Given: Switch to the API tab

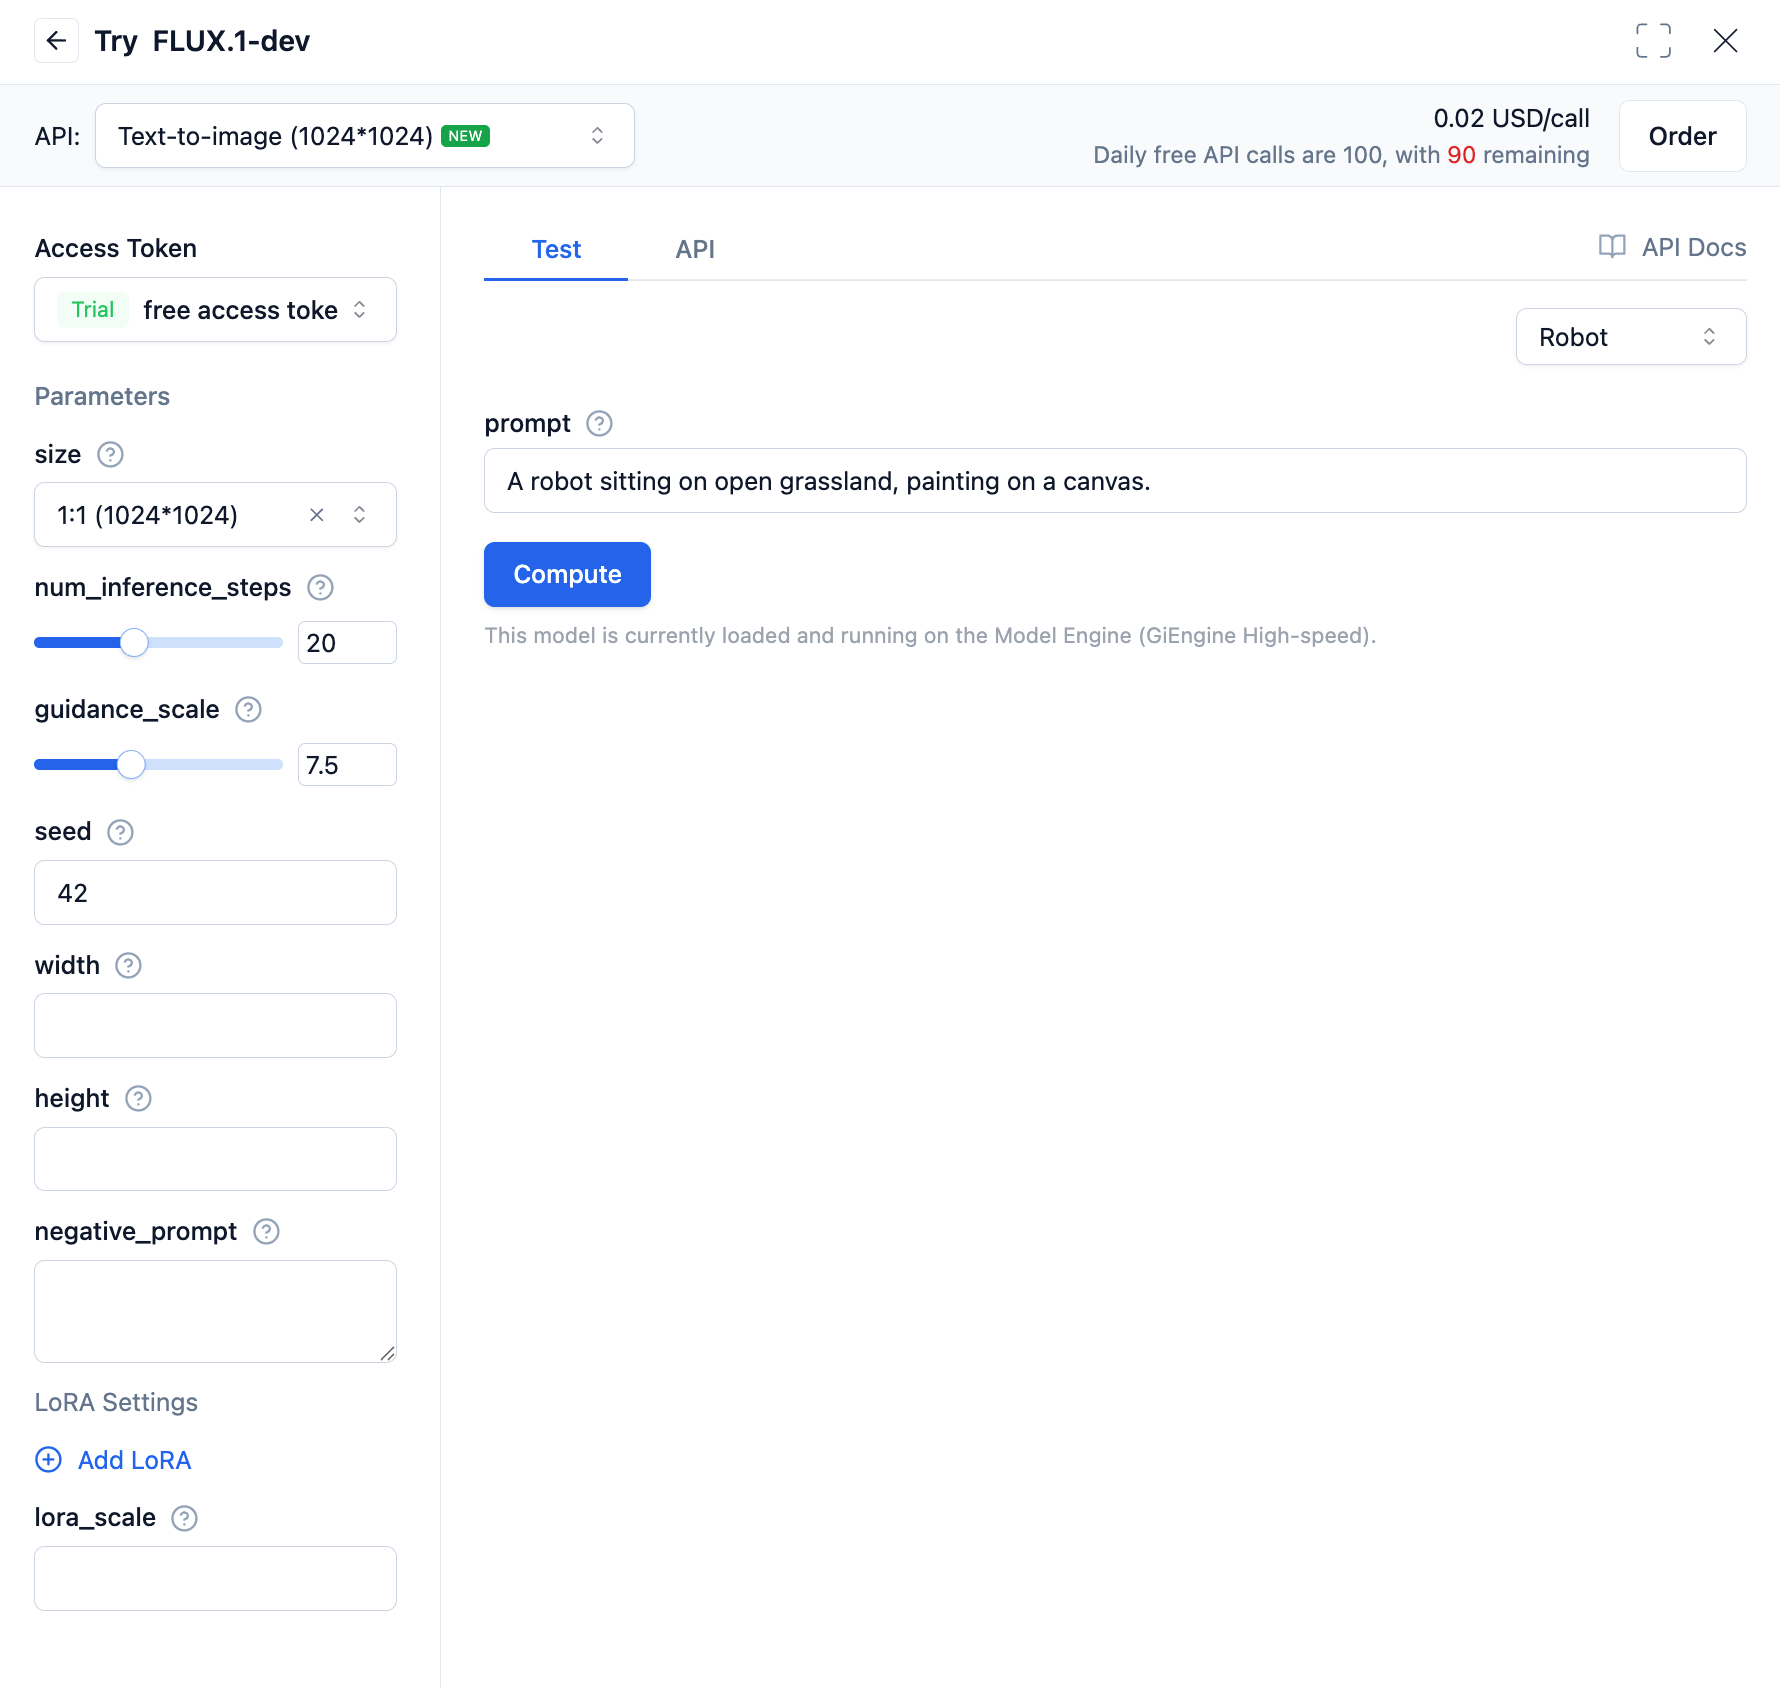Looking at the screenshot, I should click(x=694, y=249).
